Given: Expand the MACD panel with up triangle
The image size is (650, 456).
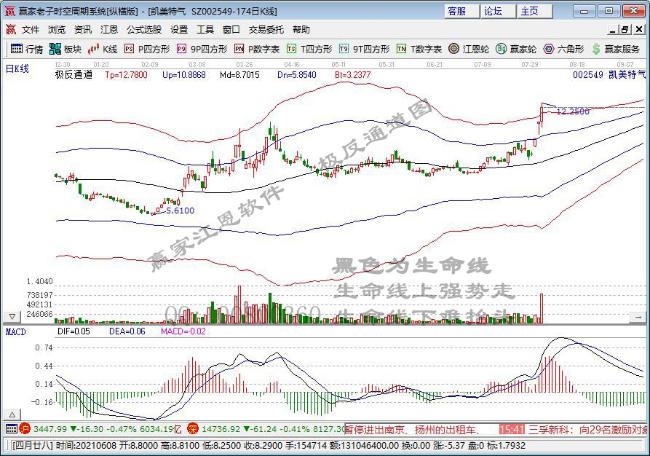Looking at the screenshot, I should (12, 414).
